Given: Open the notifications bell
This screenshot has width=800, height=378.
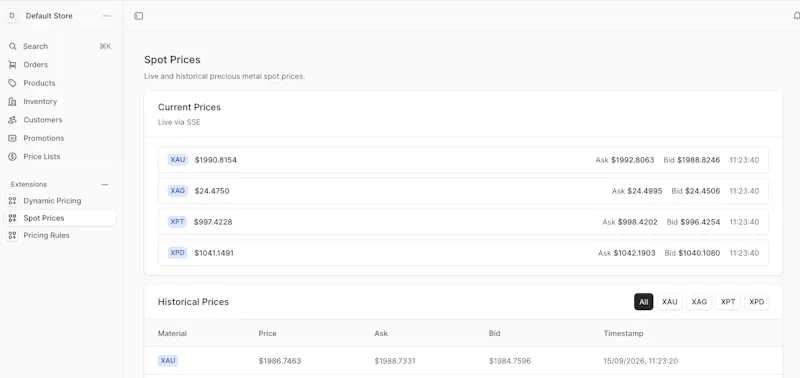Looking at the screenshot, I should point(796,16).
